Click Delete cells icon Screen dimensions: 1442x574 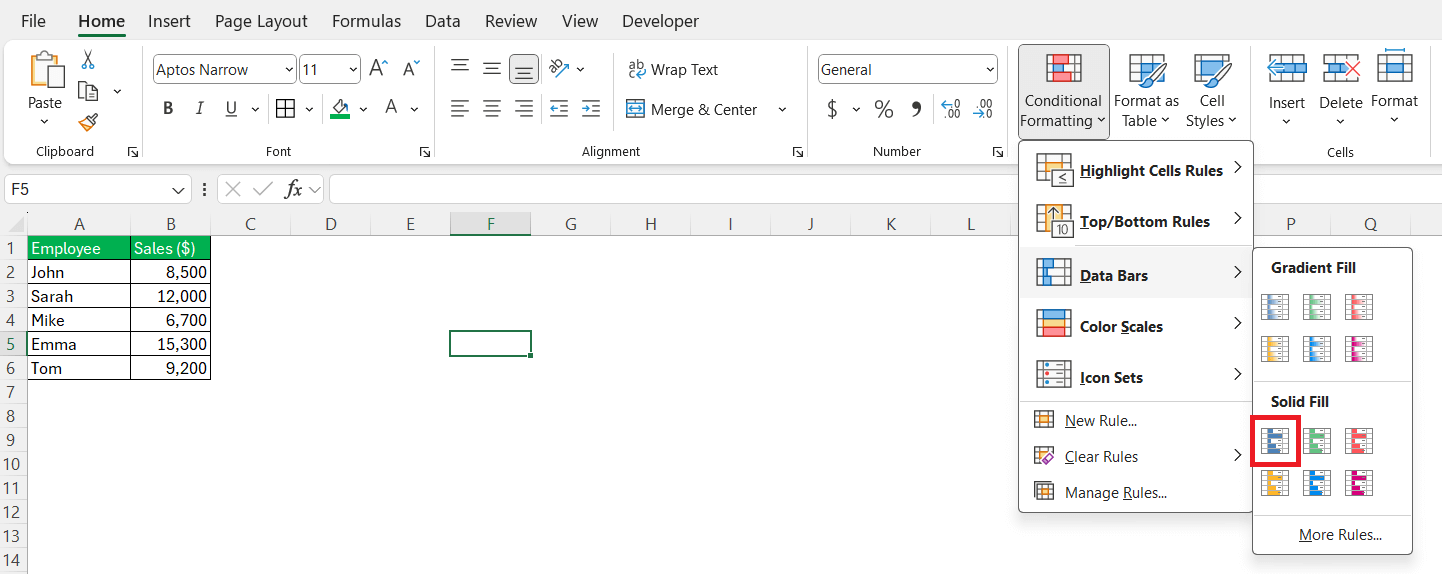pos(1341,68)
